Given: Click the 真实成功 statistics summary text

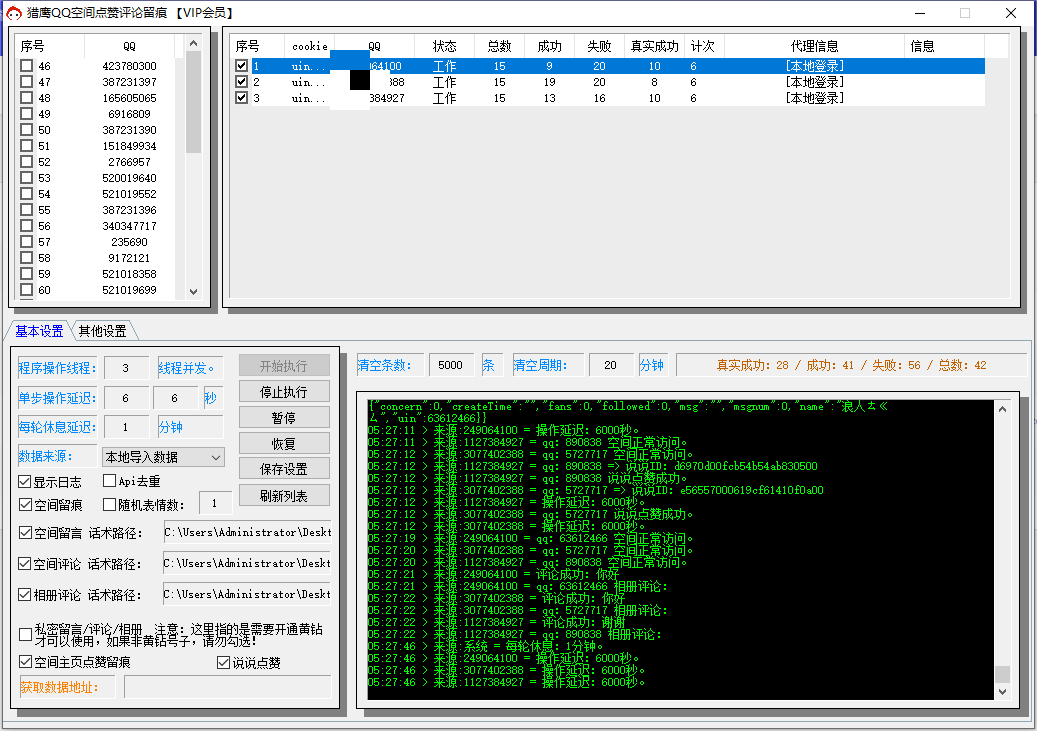Looking at the screenshot, I should pyautogui.click(x=851, y=365).
